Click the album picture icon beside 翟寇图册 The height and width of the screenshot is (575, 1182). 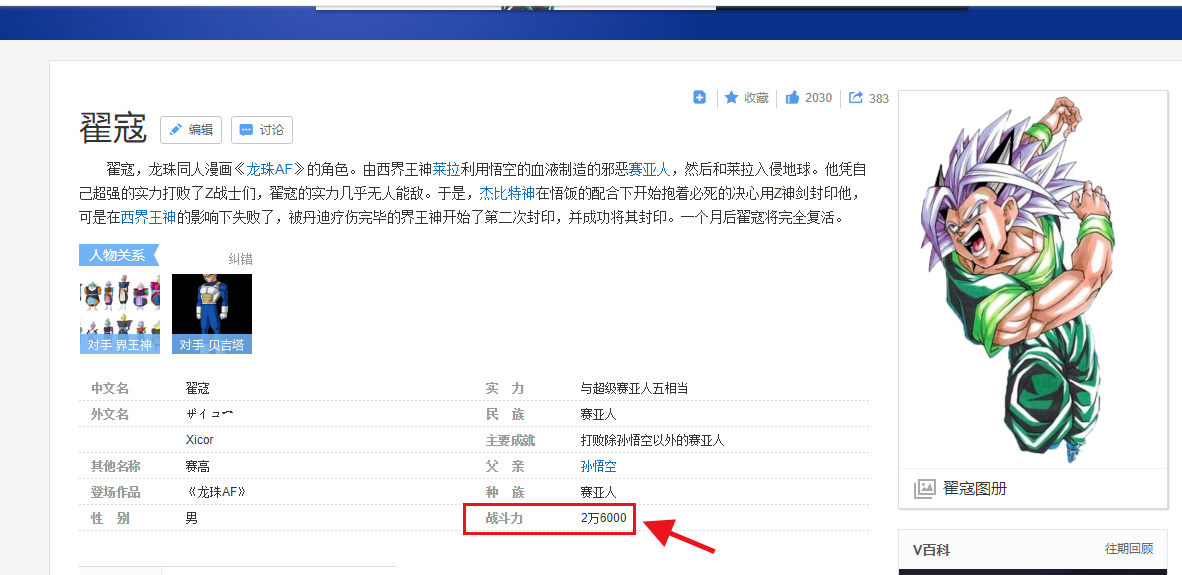(924, 488)
